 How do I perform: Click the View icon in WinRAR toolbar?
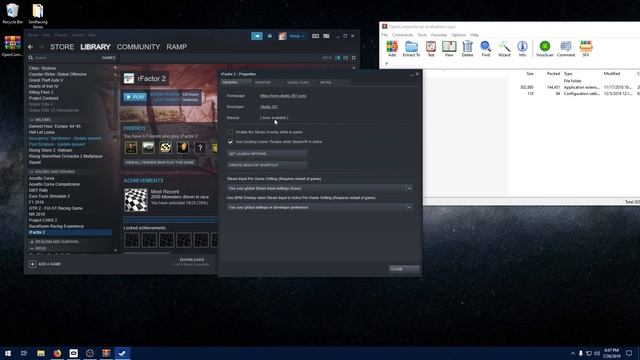pos(449,48)
